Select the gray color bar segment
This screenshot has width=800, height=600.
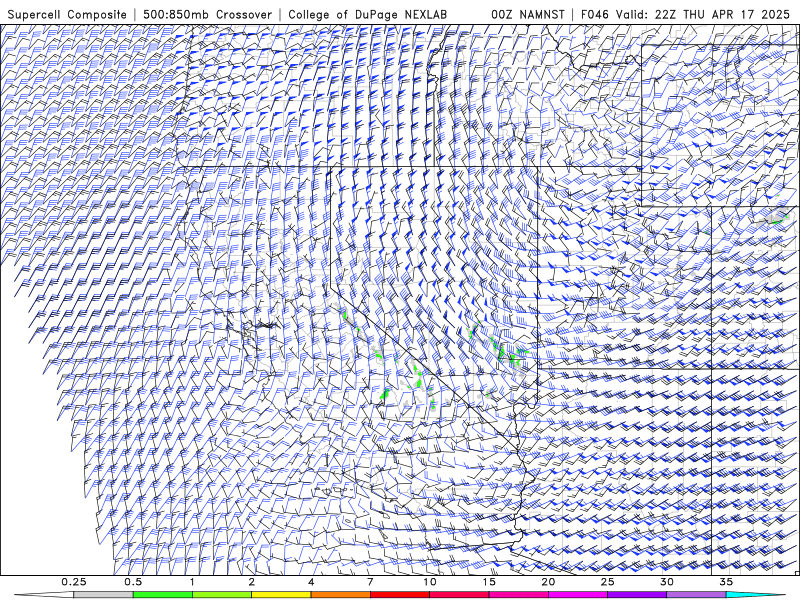(104, 595)
